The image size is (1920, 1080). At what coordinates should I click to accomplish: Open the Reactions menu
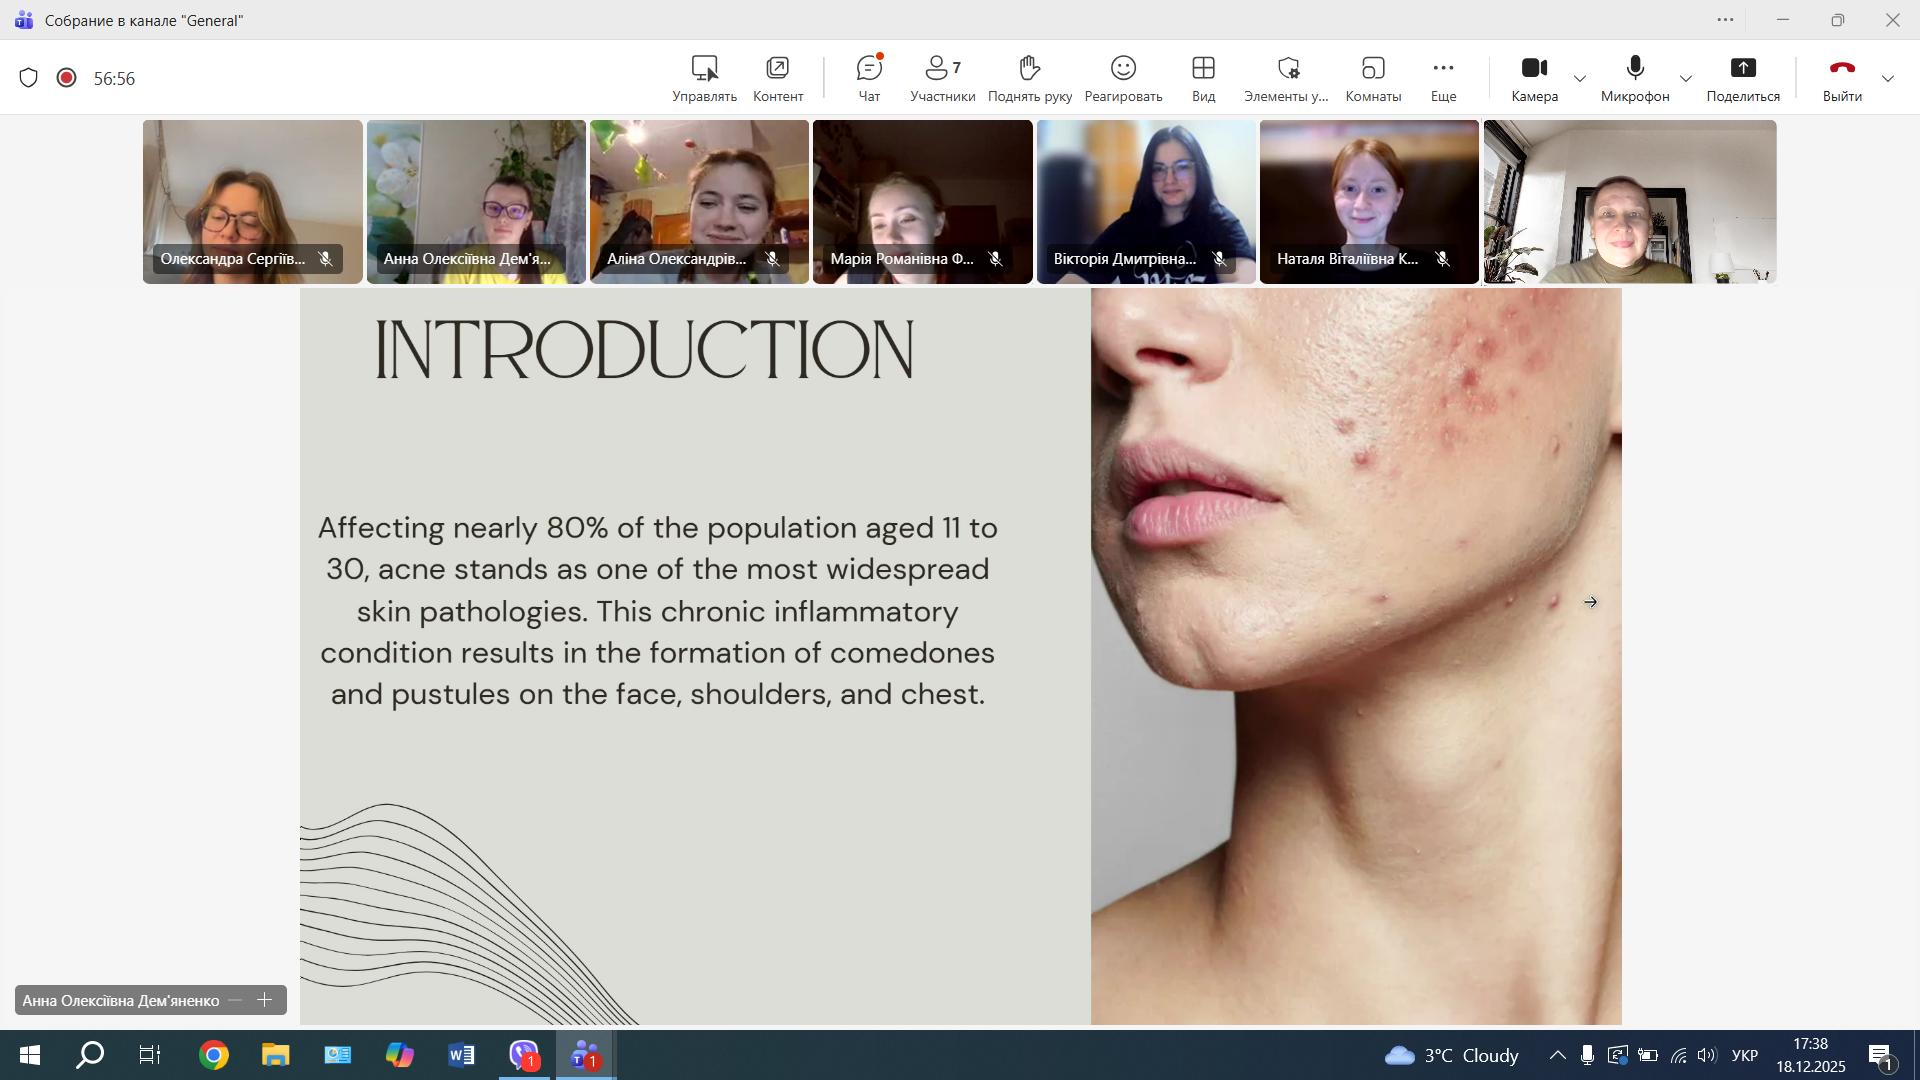(x=1123, y=78)
